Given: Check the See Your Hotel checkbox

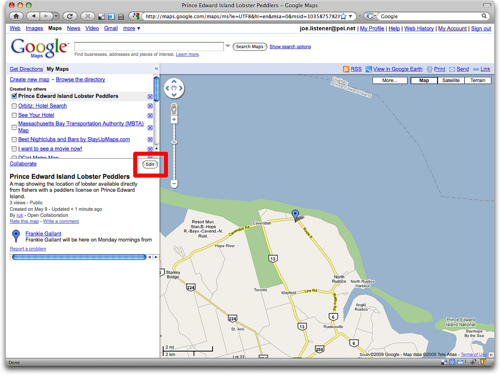Looking at the screenshot, I should point(14,115).
